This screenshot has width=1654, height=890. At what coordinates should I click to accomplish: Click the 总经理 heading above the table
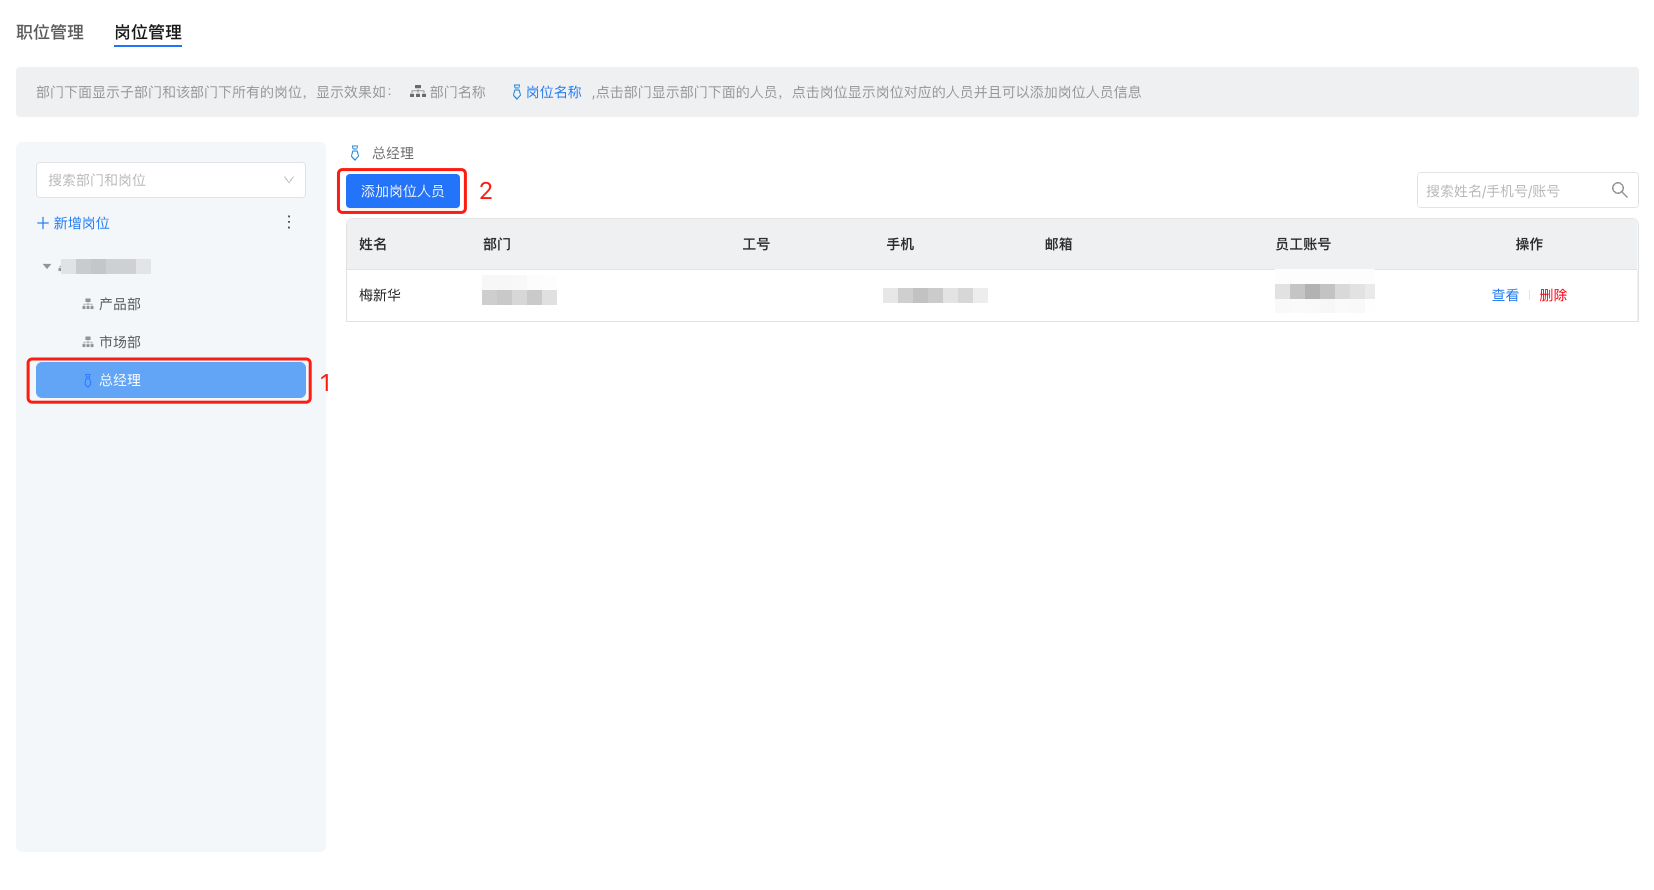tap(393, 153)
